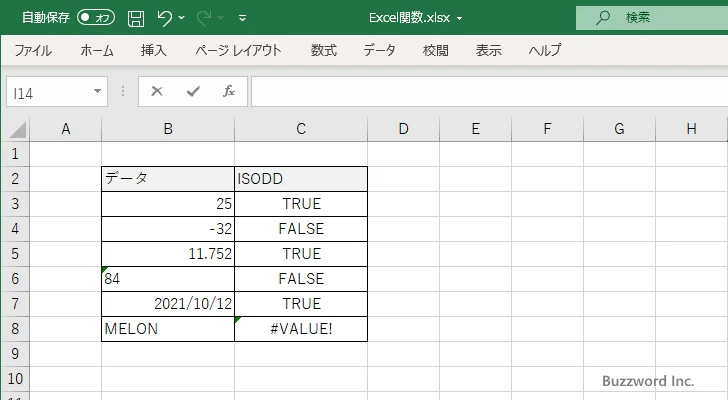Toggle the 自動保存 AutoSave switch
Image resolution: width=728 pixels, height=400 pixels.
(x=96, y=18)
